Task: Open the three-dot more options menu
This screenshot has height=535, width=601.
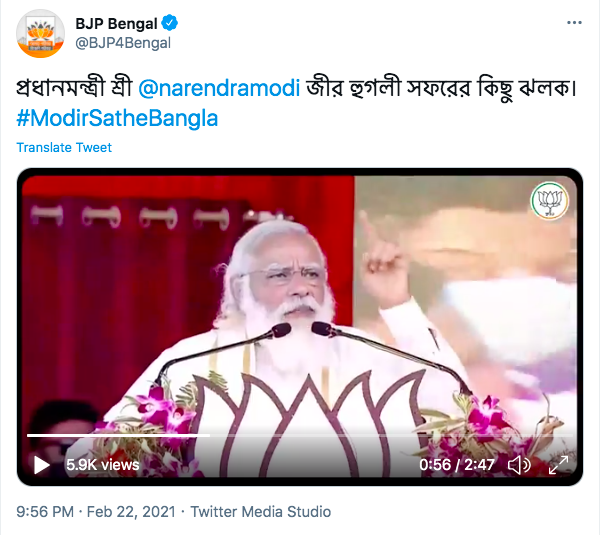Action: coord(574,23)
